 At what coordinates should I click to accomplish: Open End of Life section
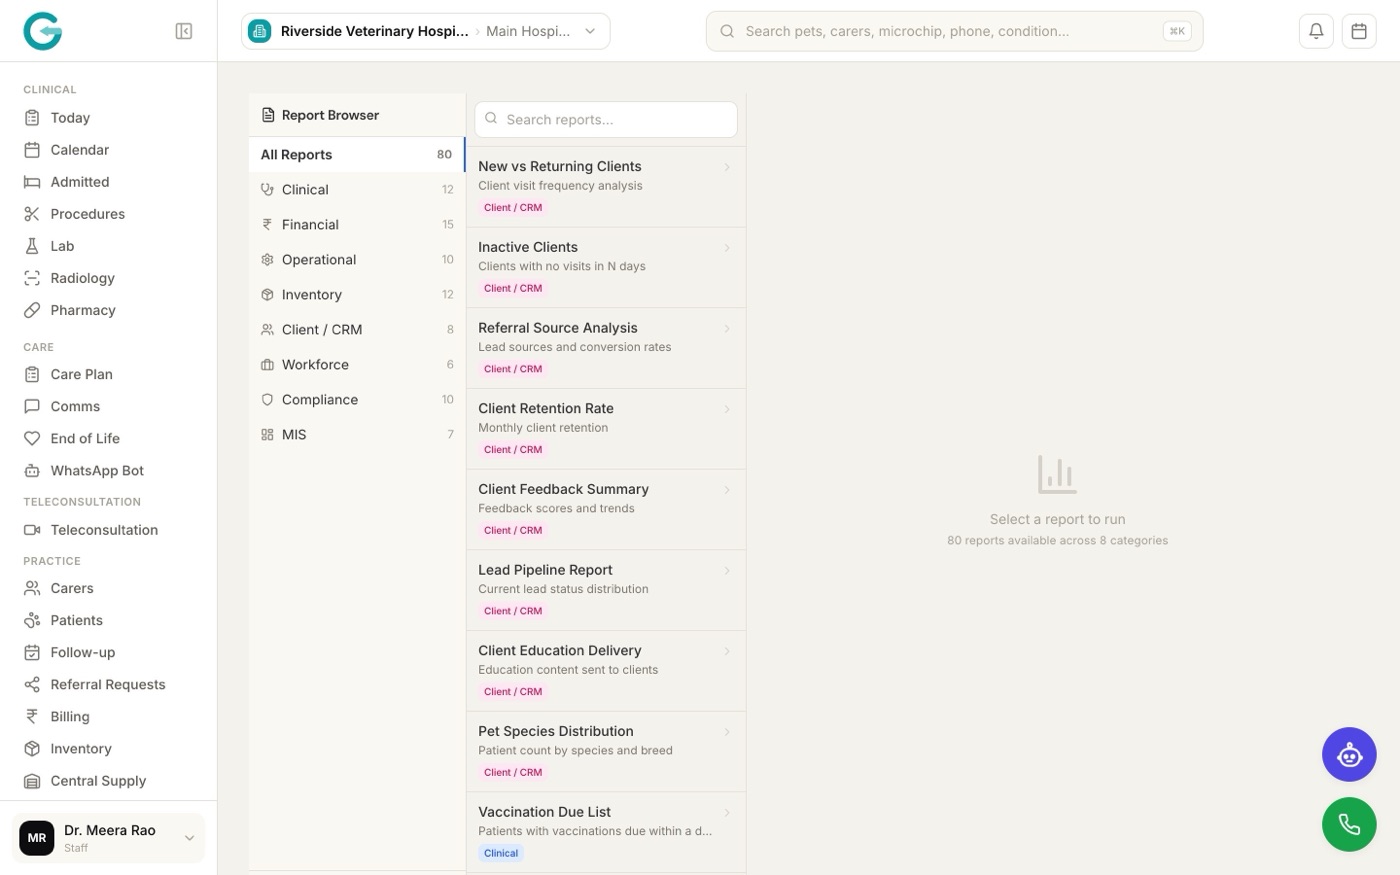click(x=108, y=438)
